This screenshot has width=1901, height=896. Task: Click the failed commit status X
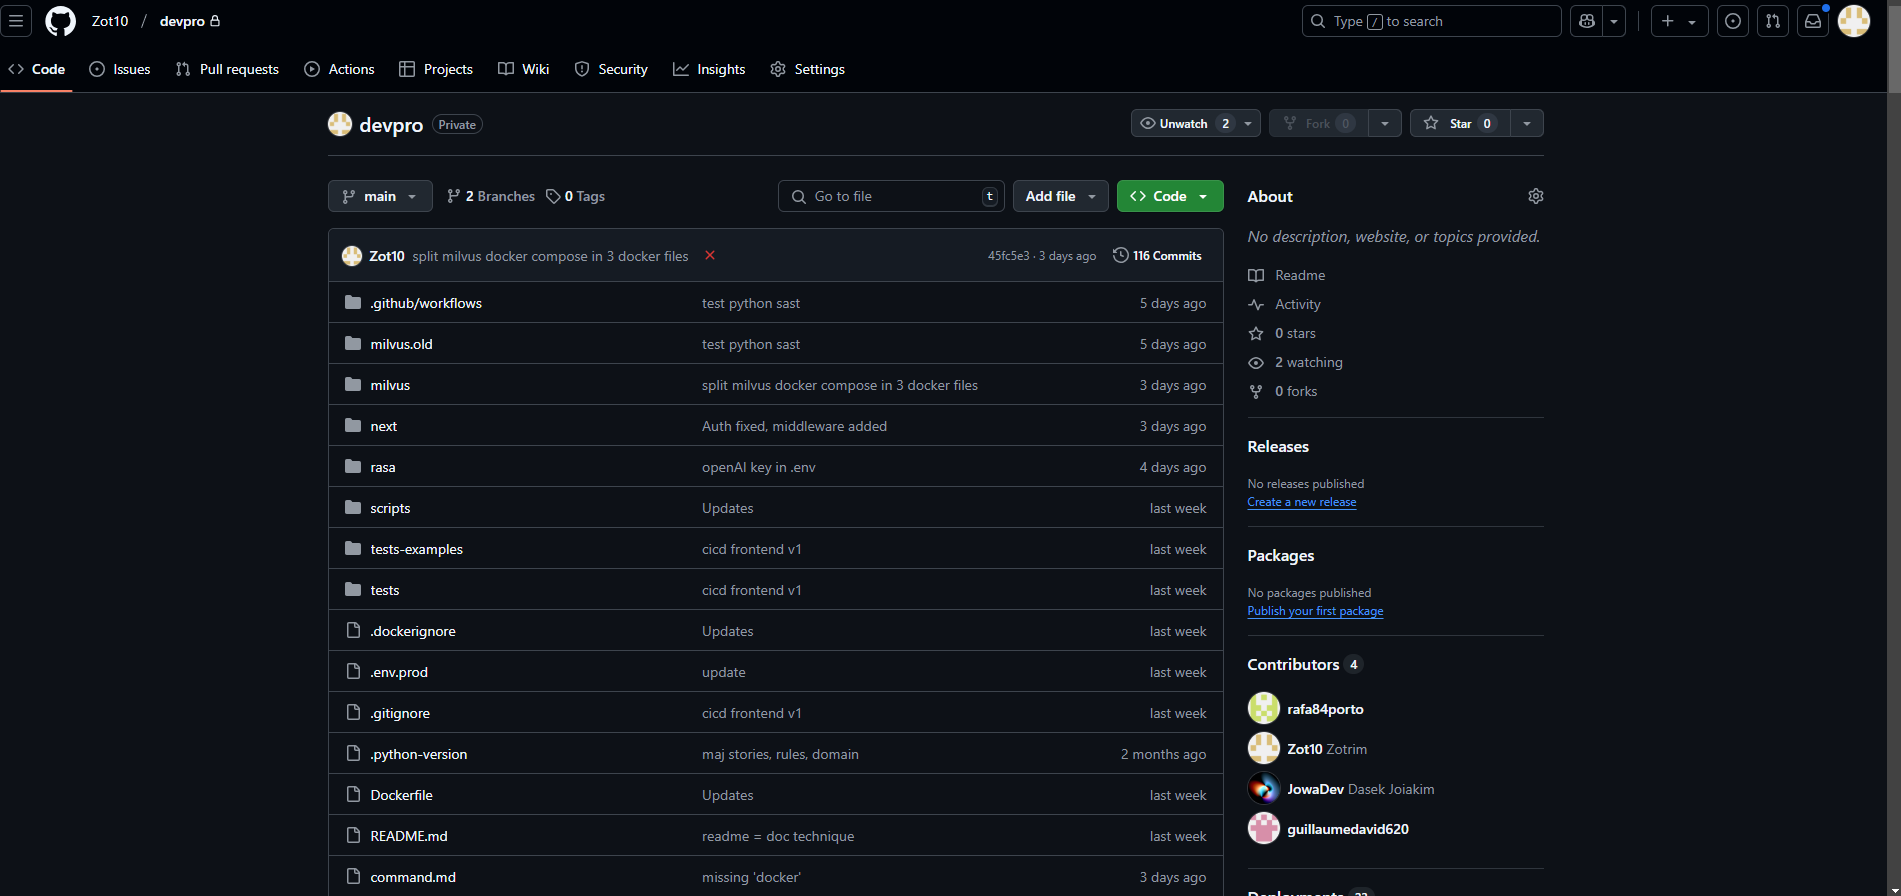point(710,255)
